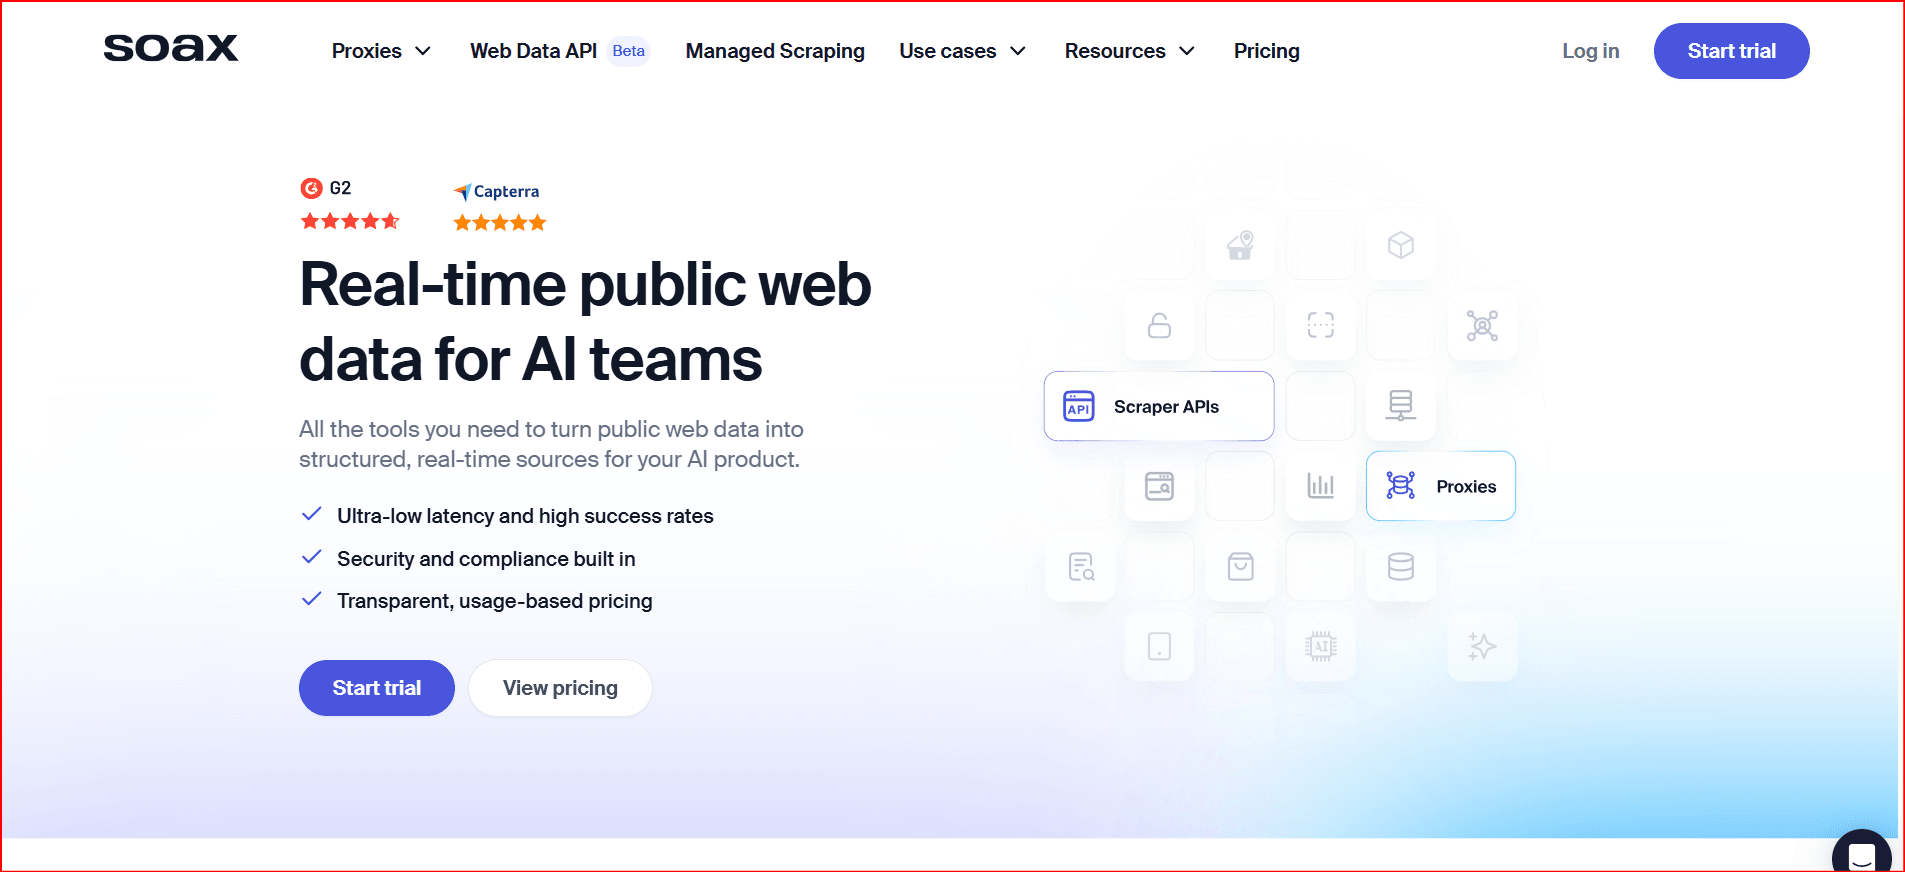Click the SOAX logo

coord(171,48)
